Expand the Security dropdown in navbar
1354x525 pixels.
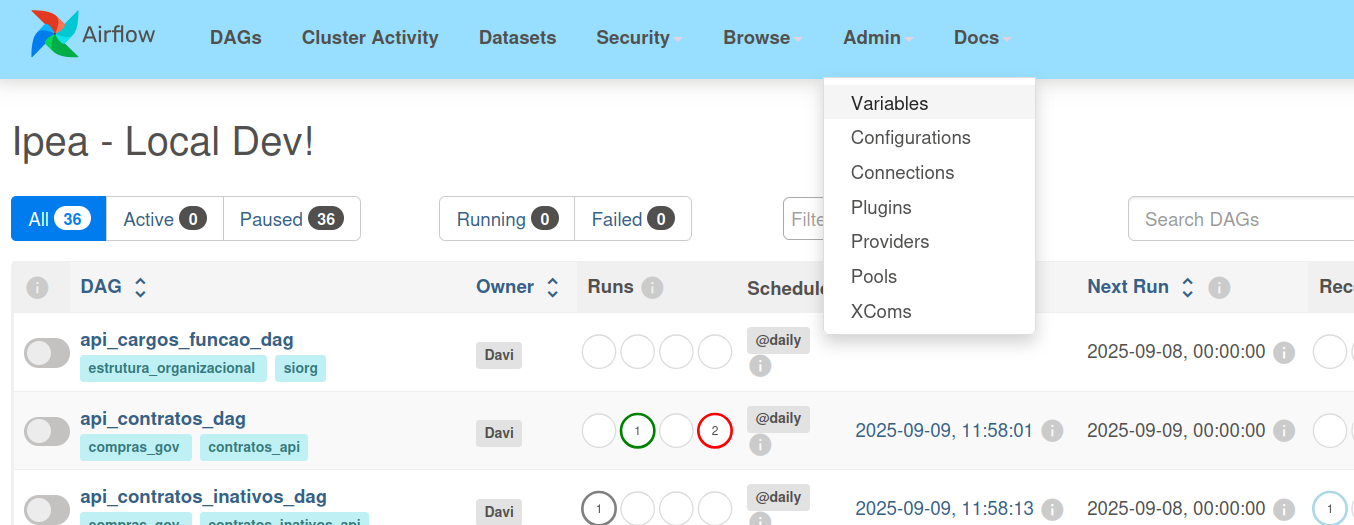(x=639, y=38)
